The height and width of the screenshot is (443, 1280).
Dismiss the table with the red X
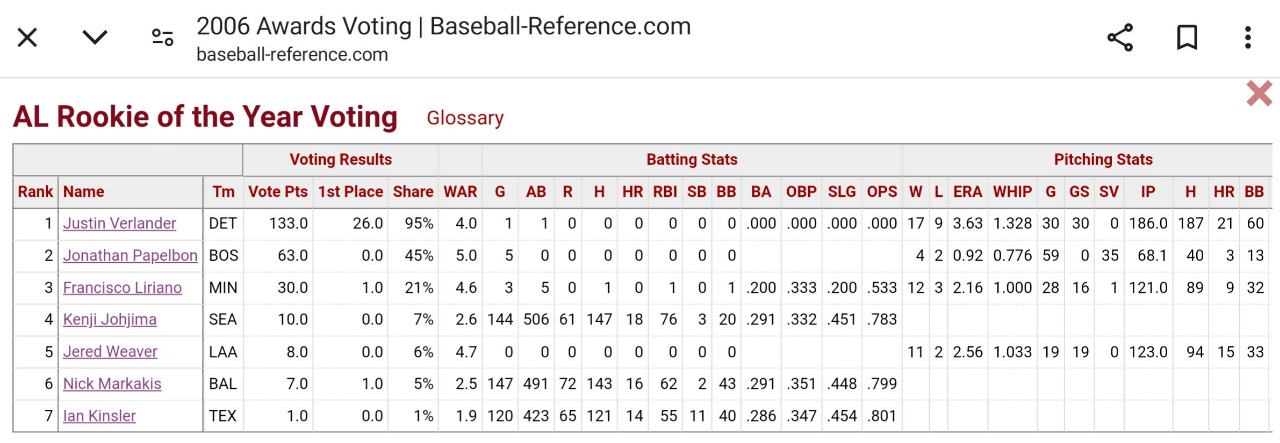1259,94
